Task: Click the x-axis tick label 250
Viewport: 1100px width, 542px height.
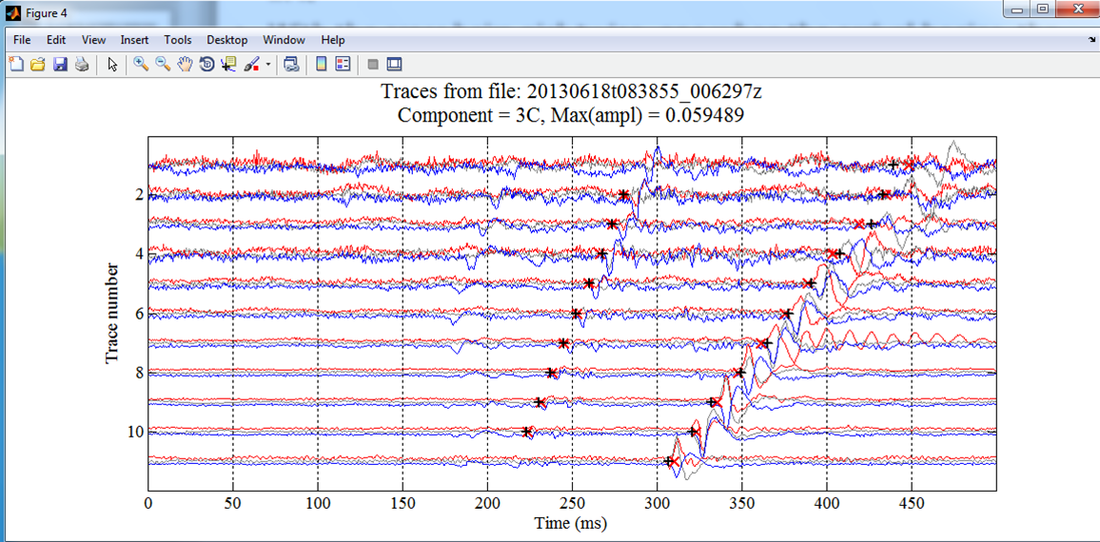Action: pyautogui.click(x=572, y=503)
